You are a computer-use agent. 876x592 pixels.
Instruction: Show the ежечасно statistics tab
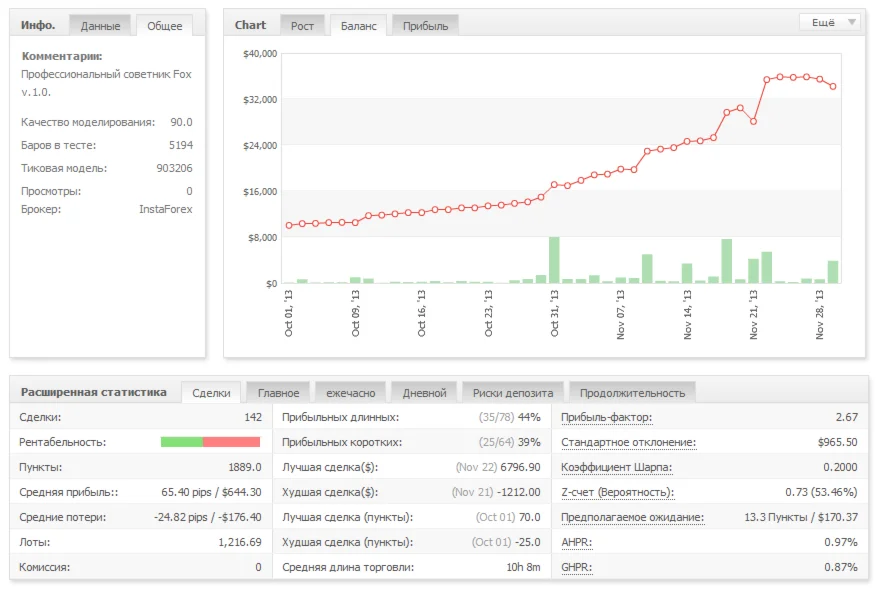click(x=349, y=393)
